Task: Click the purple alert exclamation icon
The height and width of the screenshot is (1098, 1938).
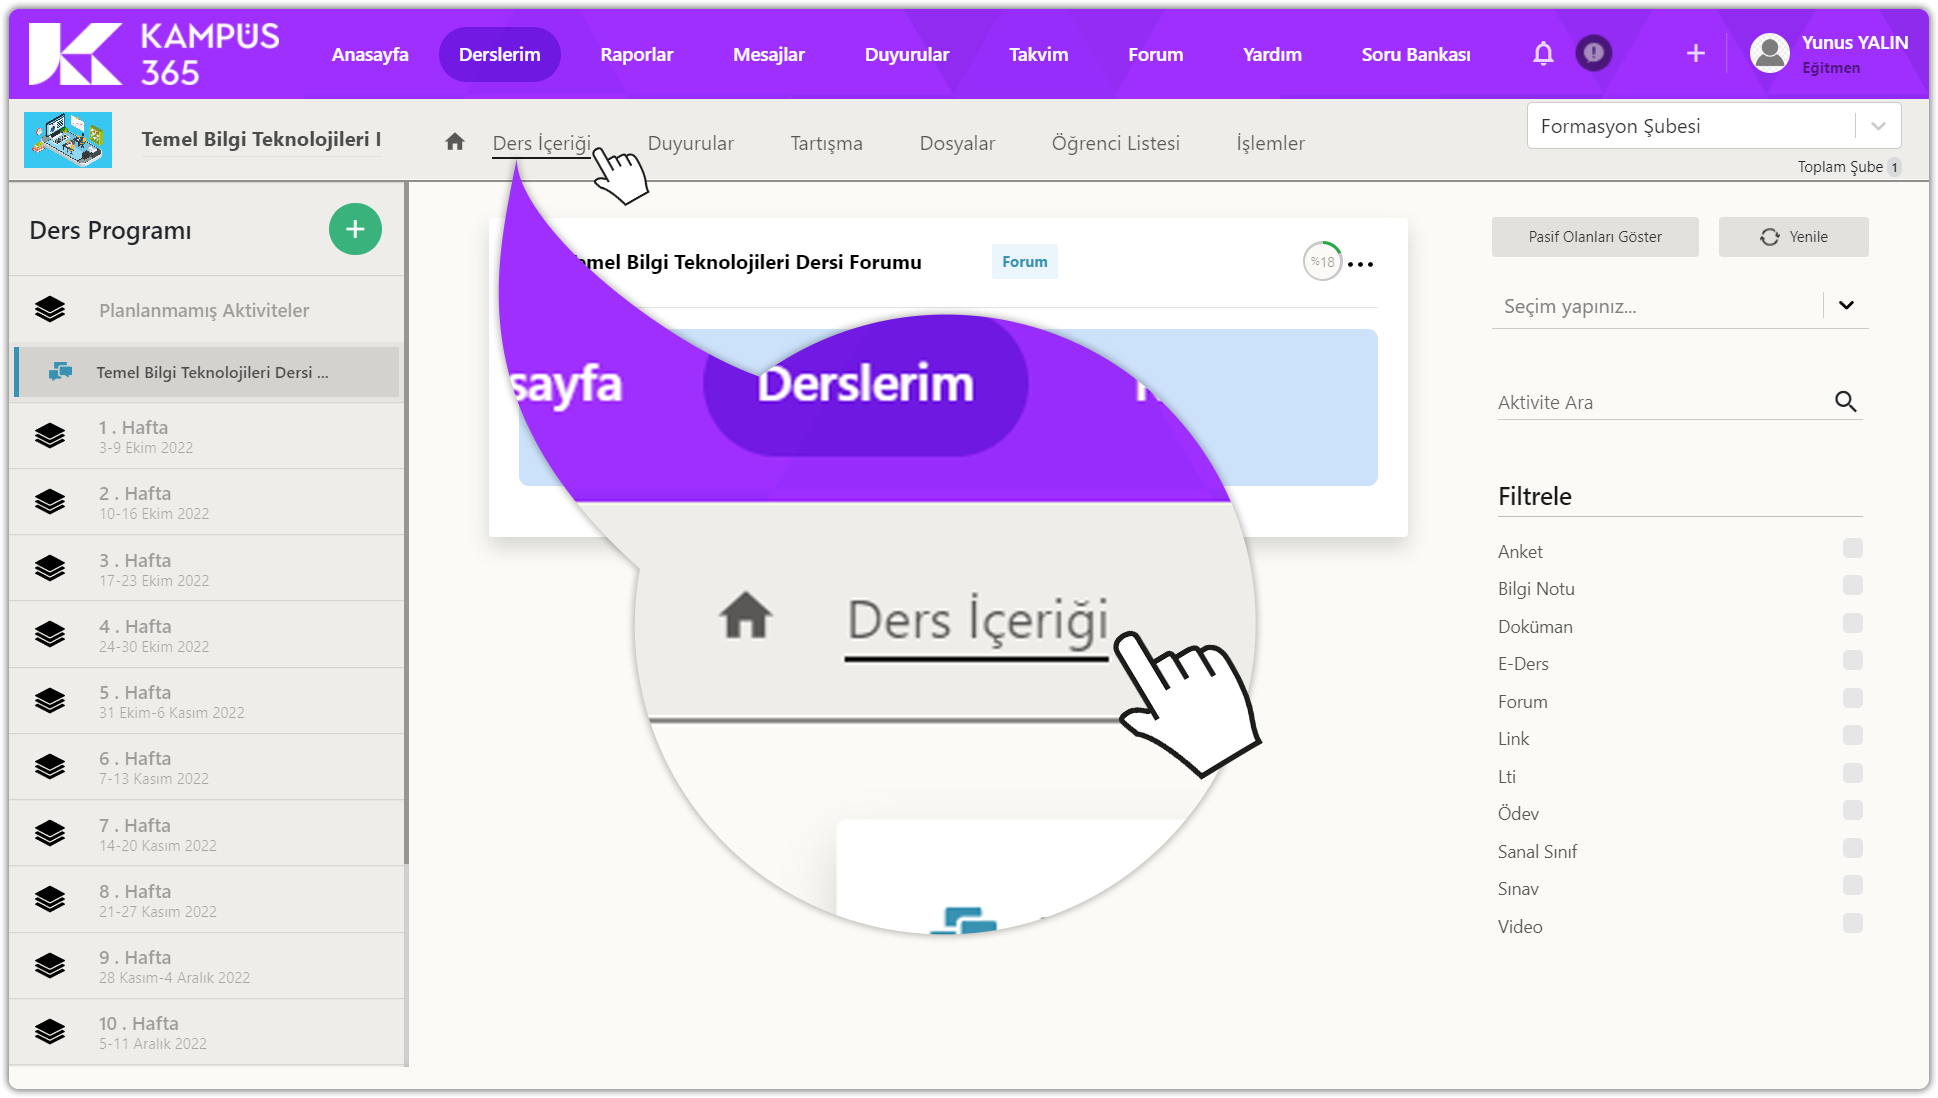Action: (1593, 53)
